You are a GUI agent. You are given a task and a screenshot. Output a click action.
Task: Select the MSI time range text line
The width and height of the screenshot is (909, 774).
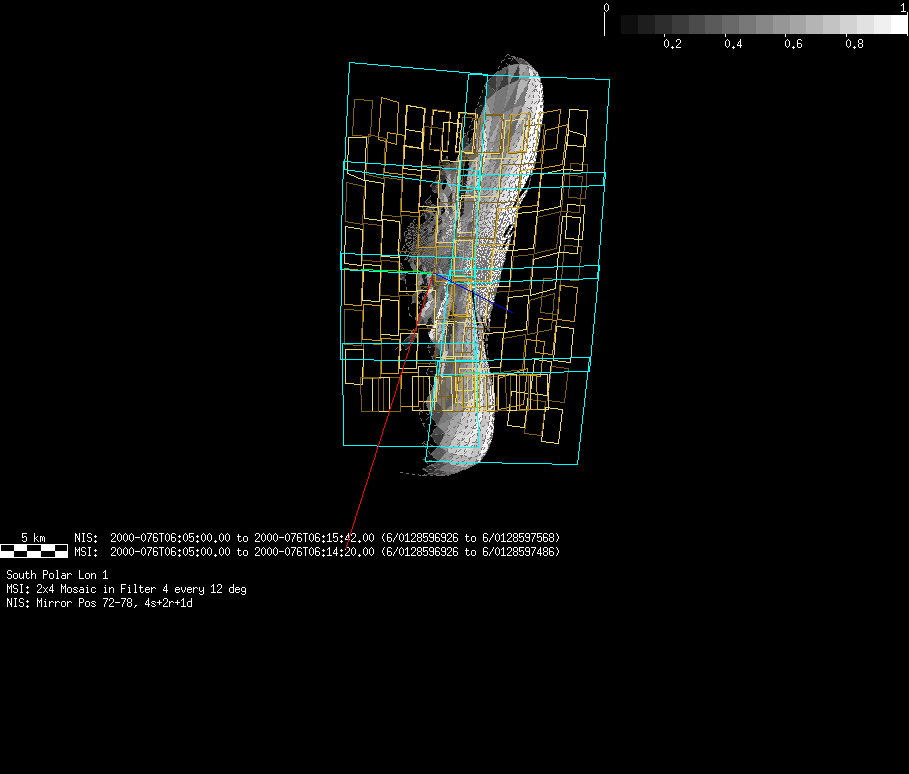[317, 552]
